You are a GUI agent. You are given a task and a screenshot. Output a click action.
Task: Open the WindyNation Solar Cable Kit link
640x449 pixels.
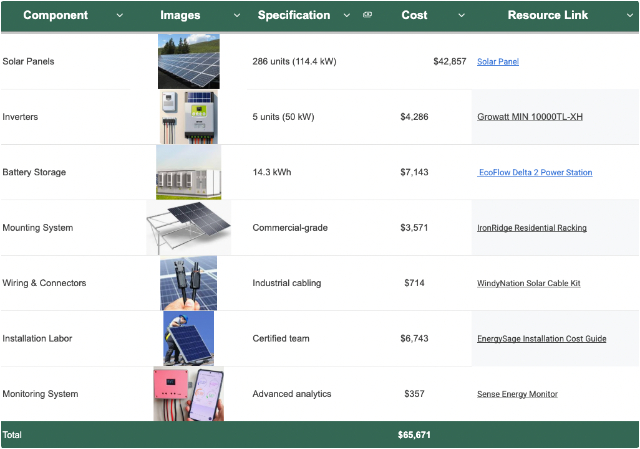[529, 283]
